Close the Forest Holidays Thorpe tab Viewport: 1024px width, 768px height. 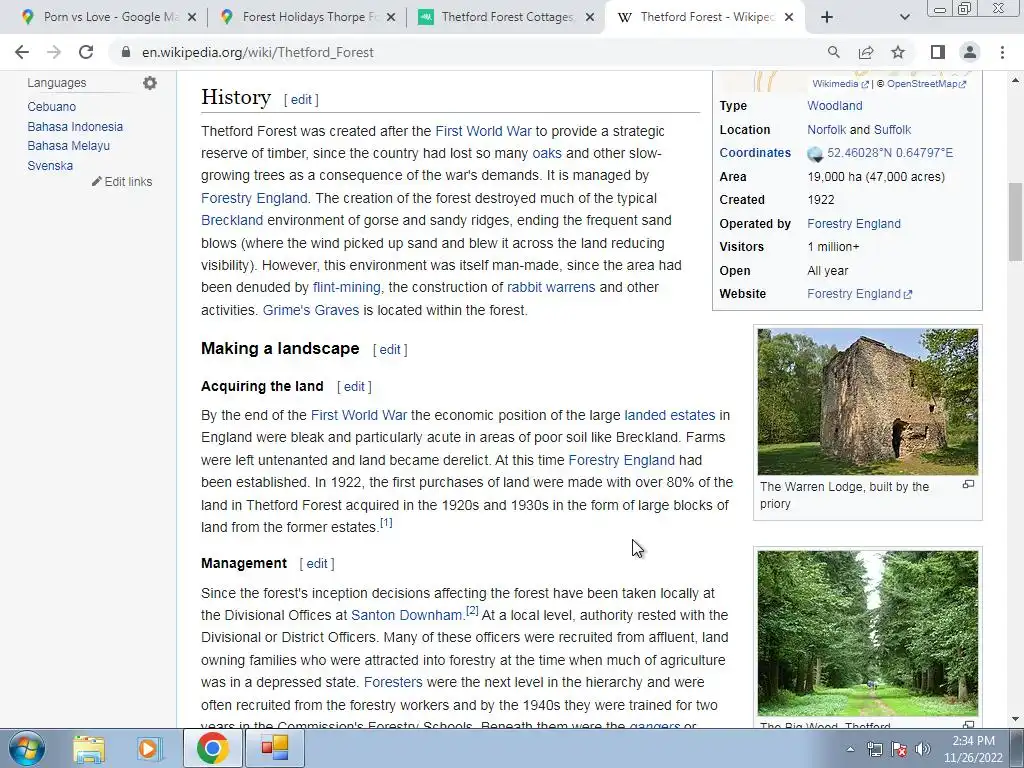(391, 17)
